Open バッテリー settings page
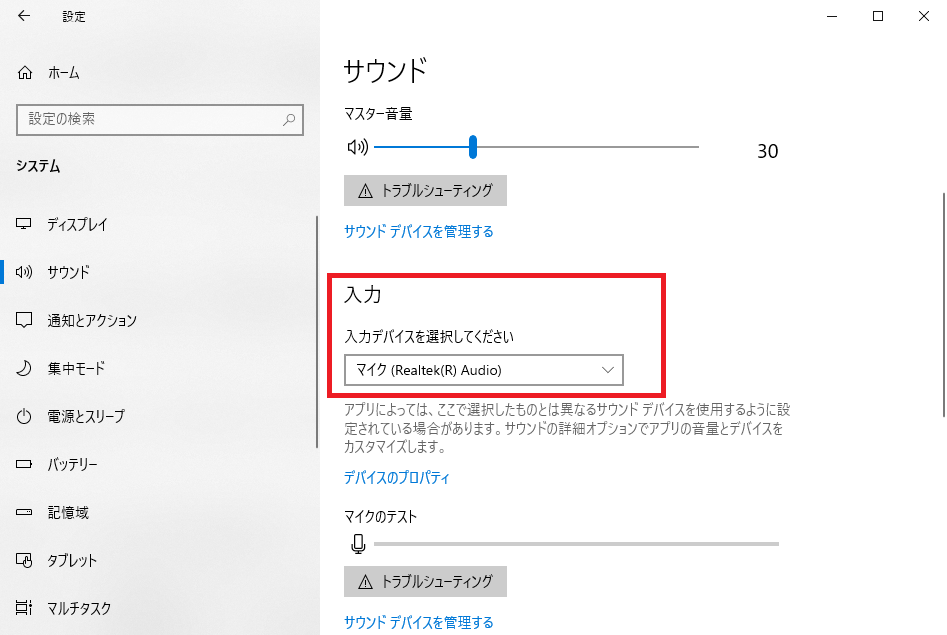This screenshot has height=635, width=947. click(x=72, y=464)
